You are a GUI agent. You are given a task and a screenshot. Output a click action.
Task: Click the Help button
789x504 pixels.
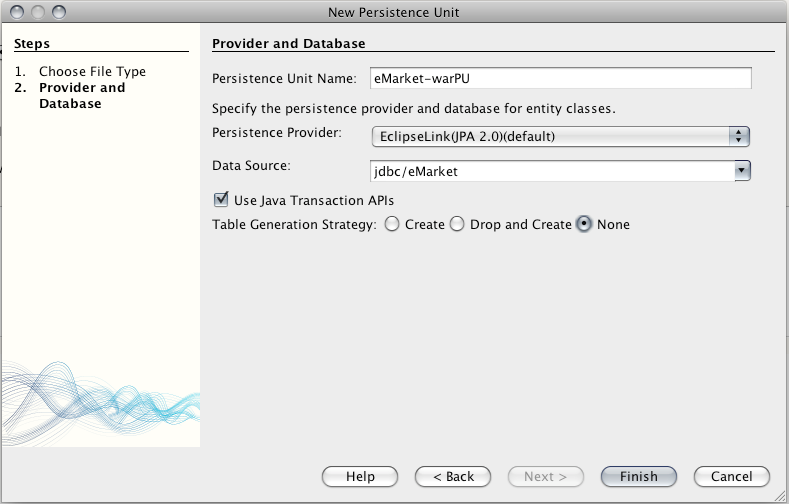(x=360, y=476)
